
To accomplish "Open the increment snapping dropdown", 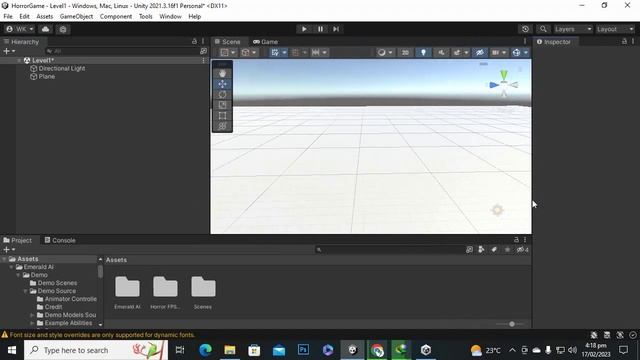I will (320, 52).
